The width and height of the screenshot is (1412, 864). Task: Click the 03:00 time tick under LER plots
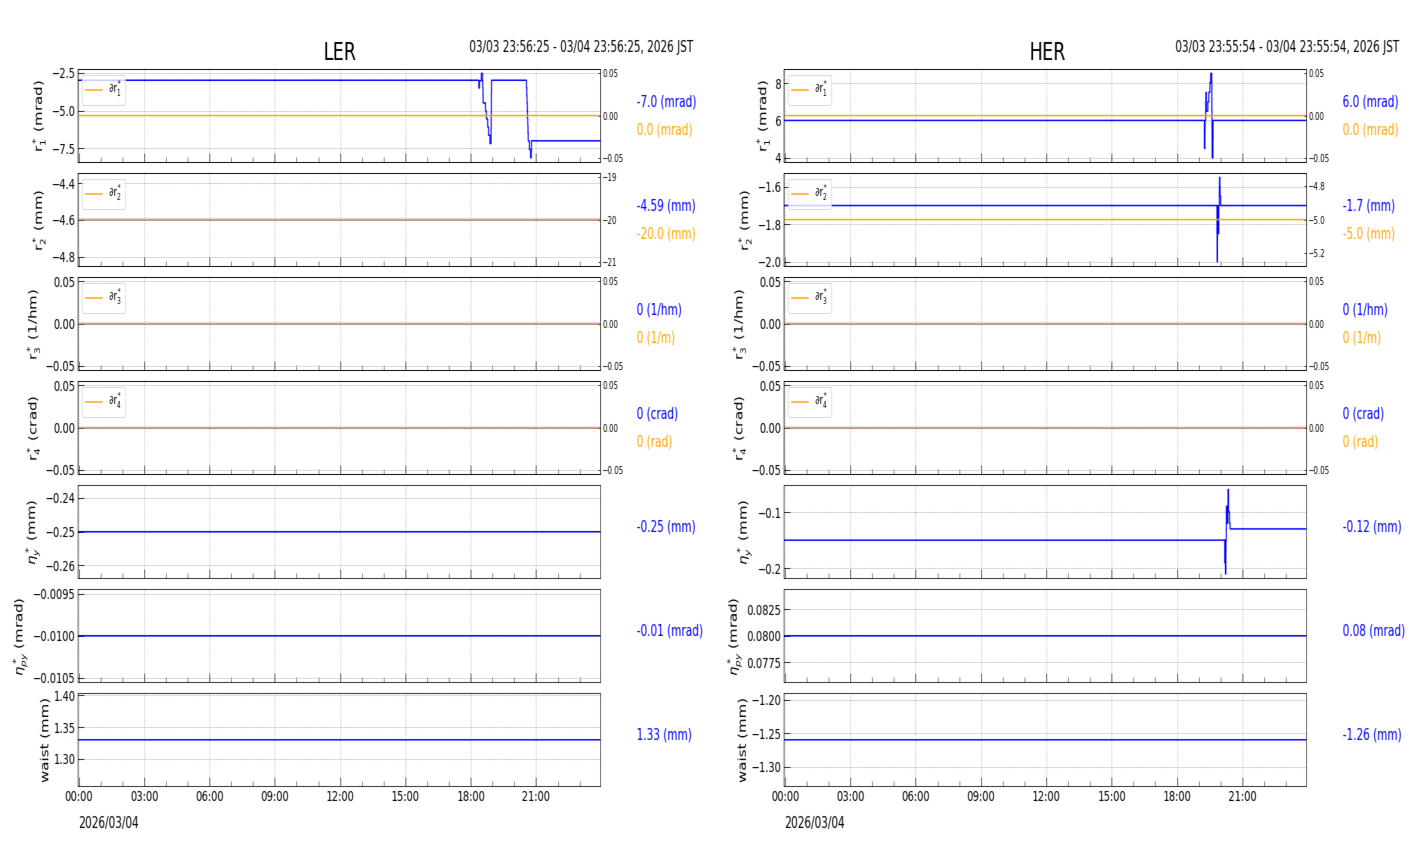coord(144,797)
